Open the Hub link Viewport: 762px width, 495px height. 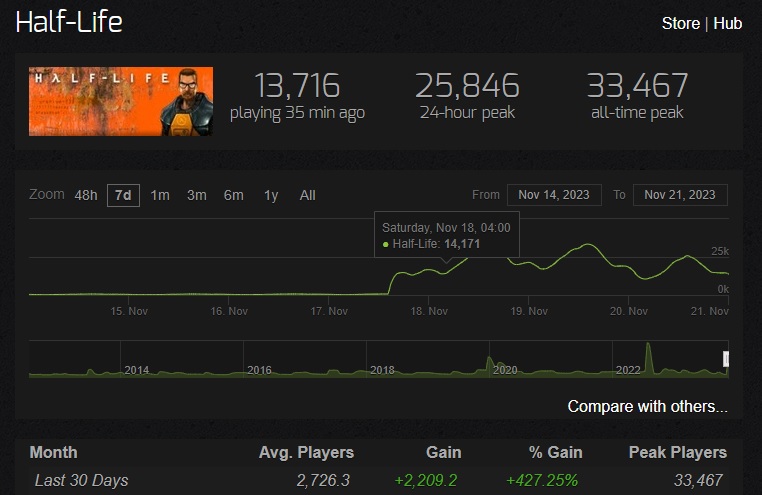tap(727, 23)
